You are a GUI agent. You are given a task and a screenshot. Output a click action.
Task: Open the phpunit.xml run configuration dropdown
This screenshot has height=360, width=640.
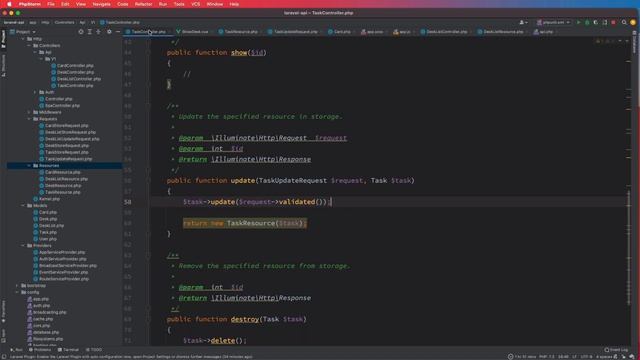pos(553,22)
